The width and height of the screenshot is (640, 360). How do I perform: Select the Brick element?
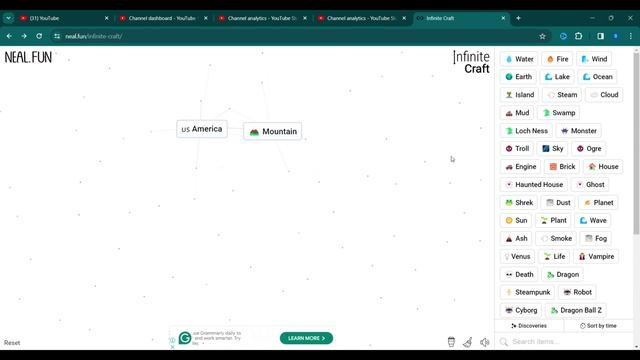pyautogui.click(x=562, y=167)
